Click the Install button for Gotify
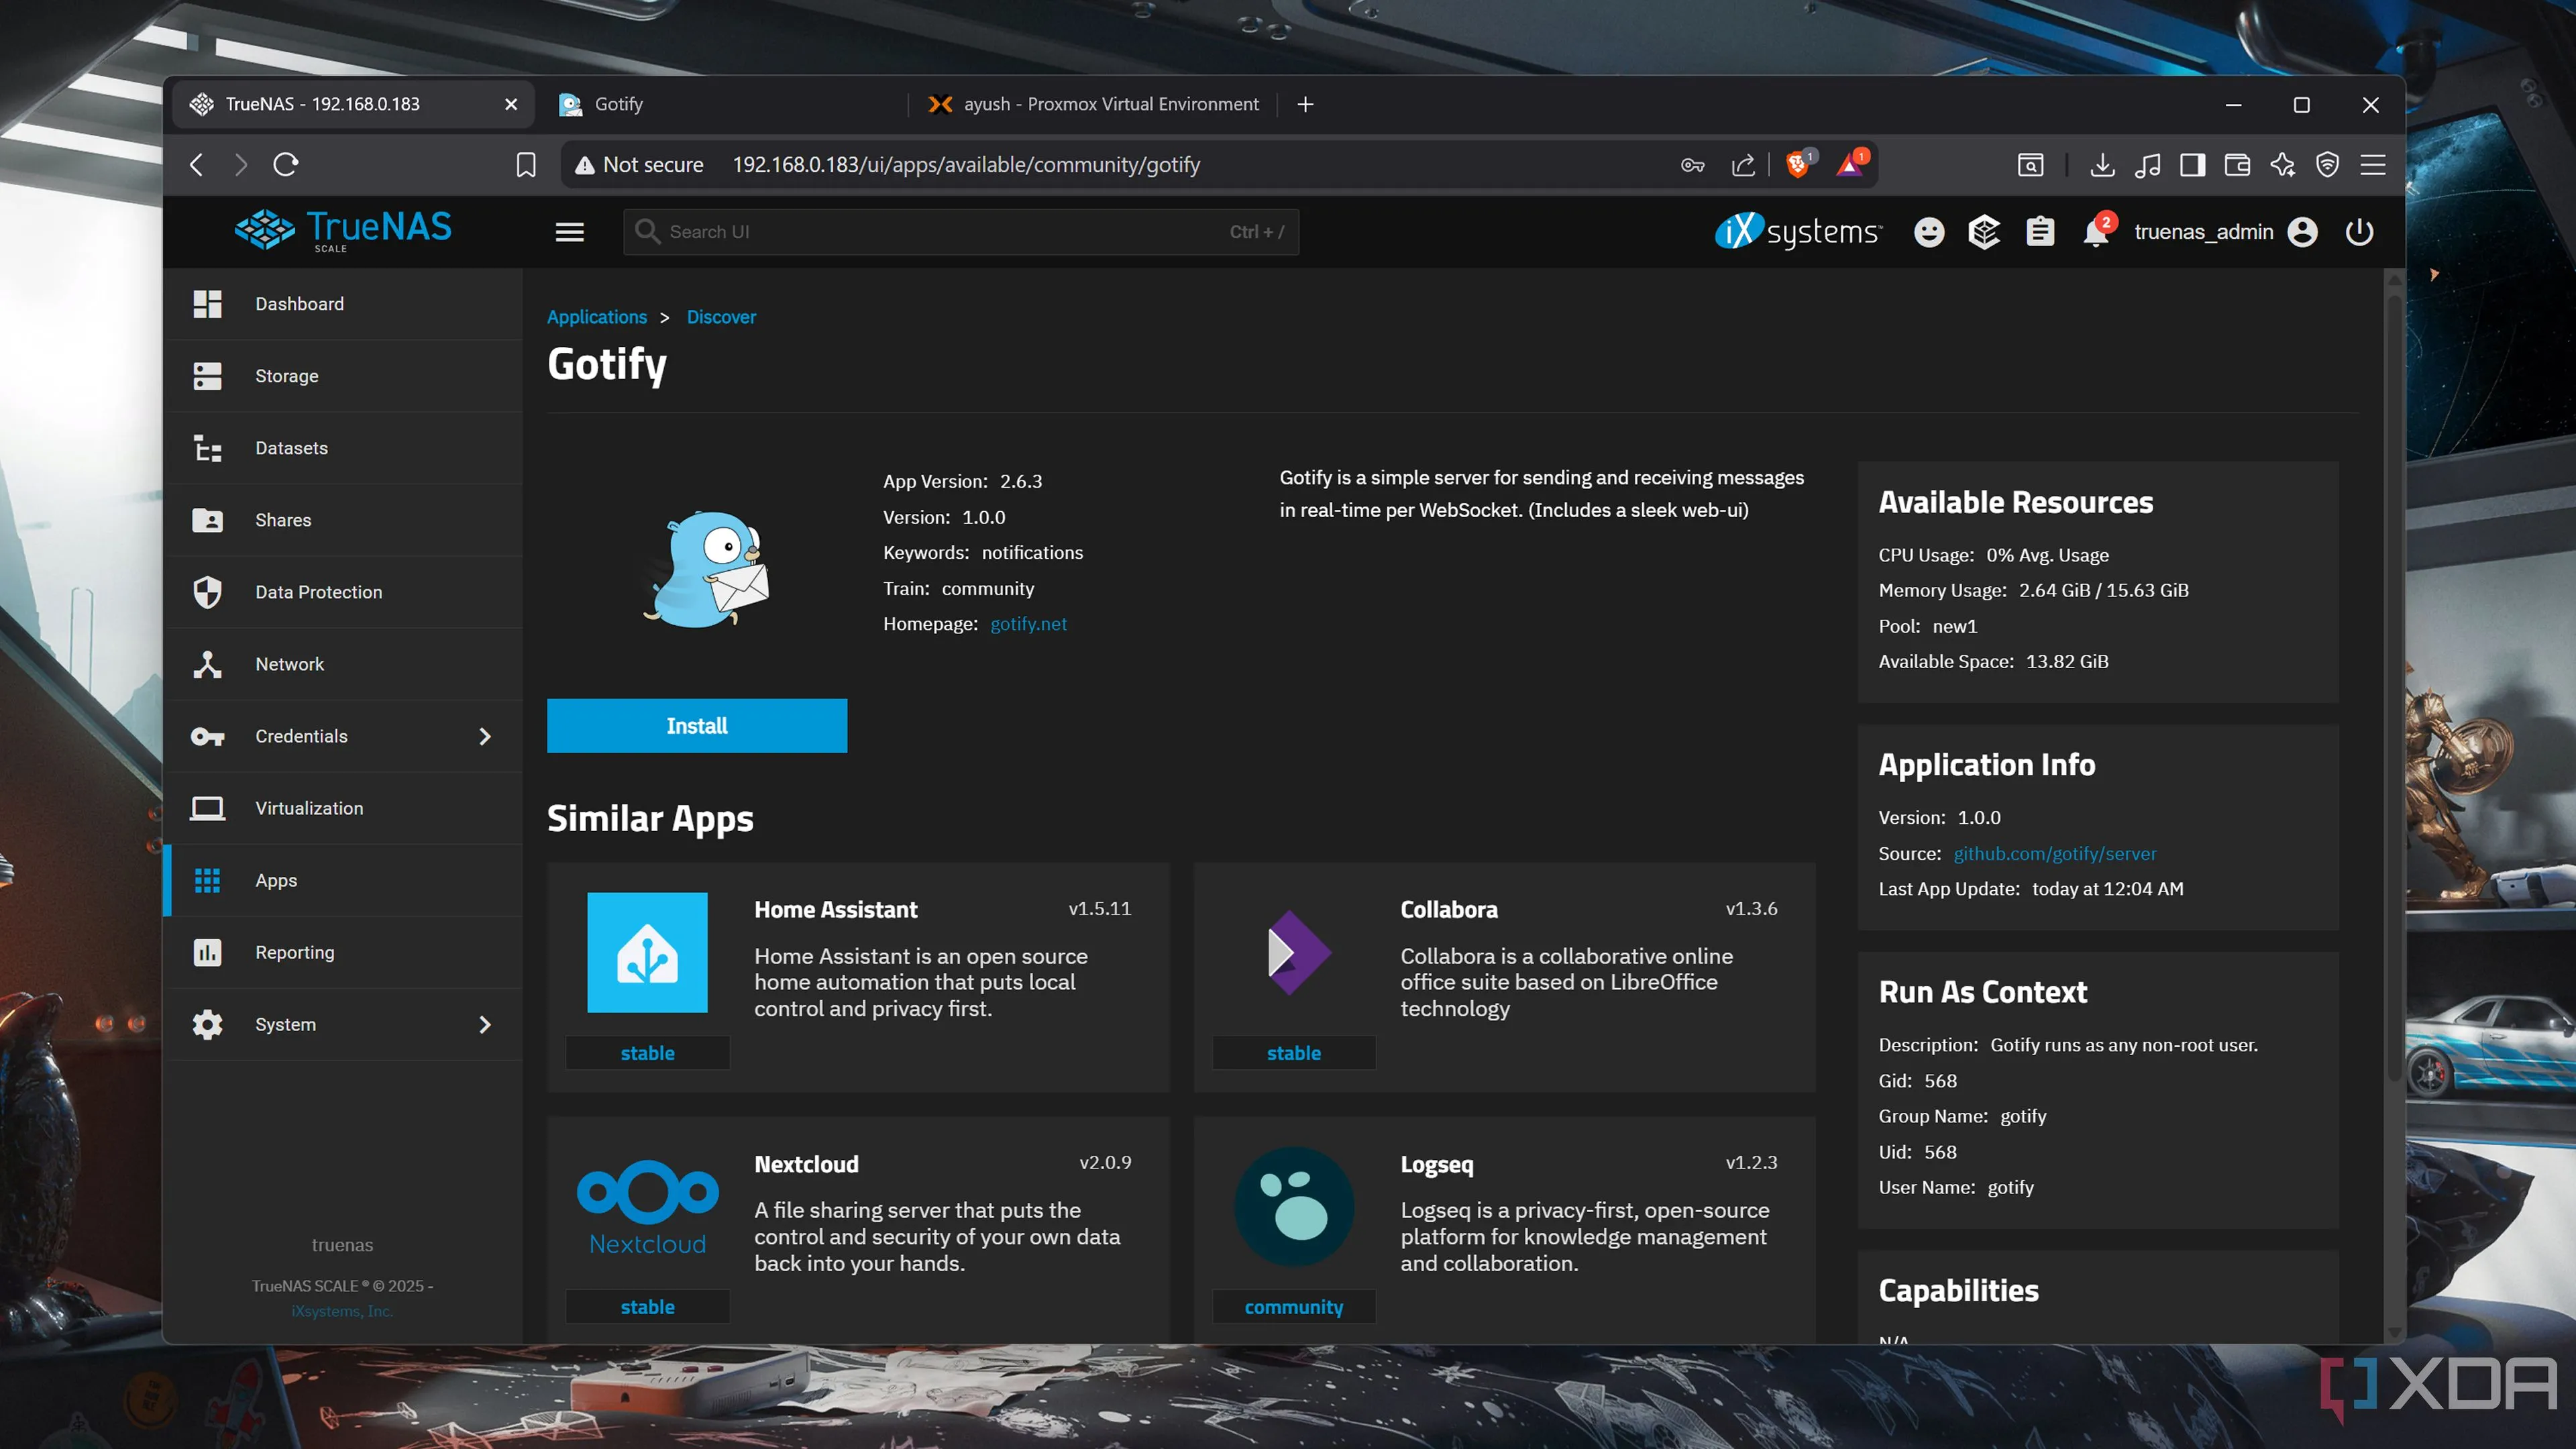 [x=697, y=726]
